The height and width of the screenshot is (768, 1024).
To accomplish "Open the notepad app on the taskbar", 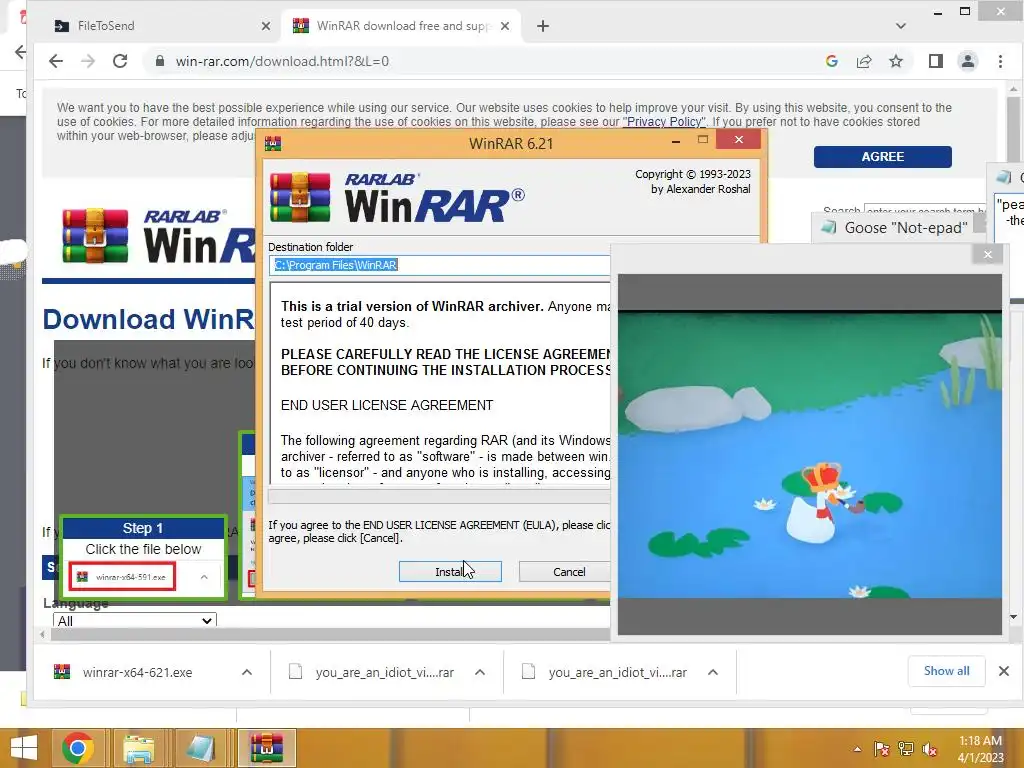I will coord(200,748).
